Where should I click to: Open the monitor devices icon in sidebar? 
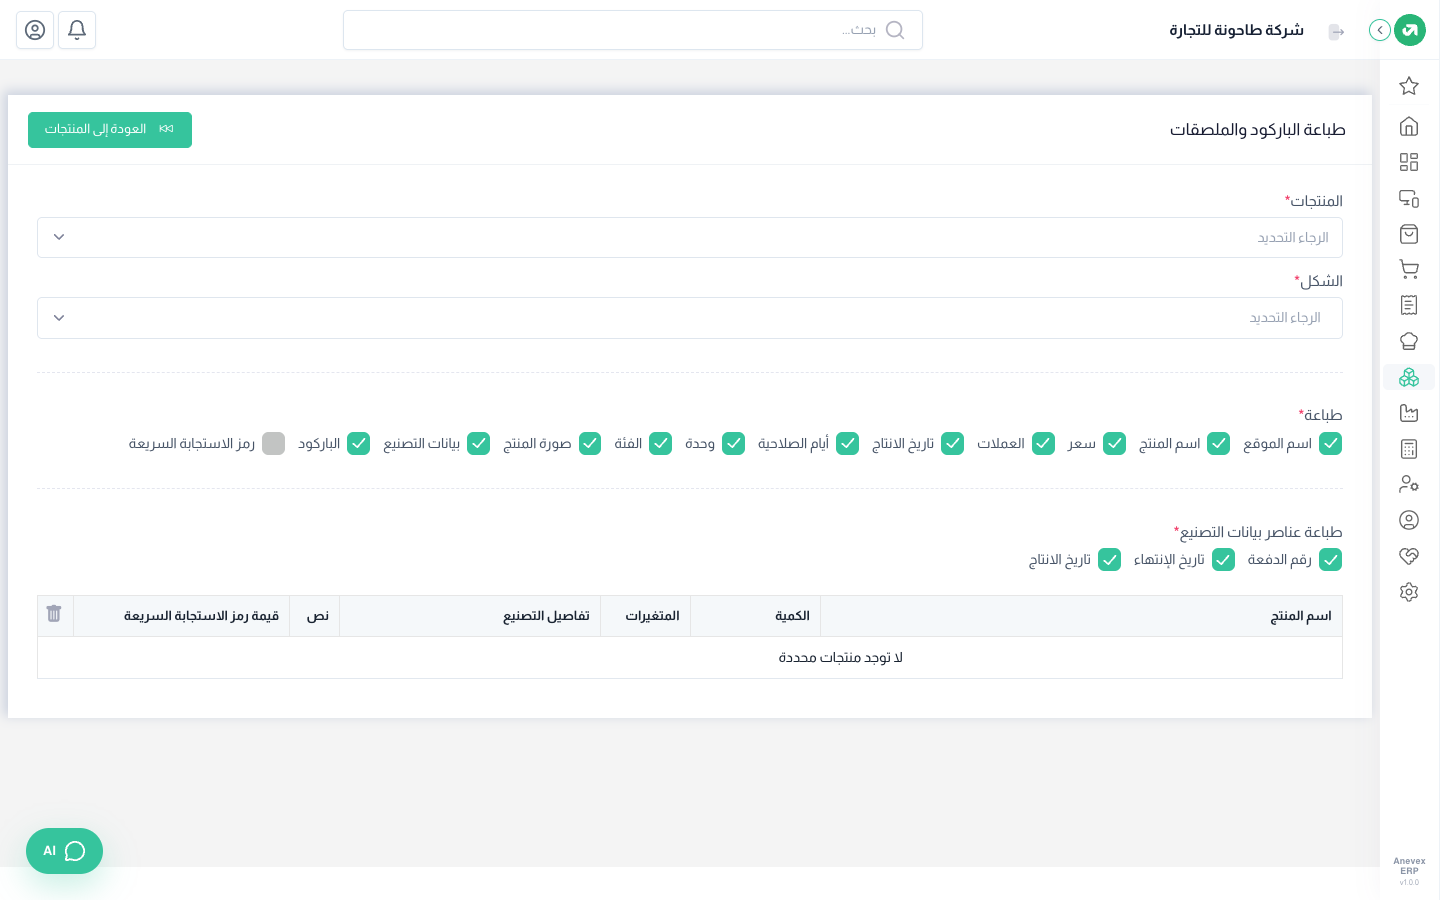pyautogui.click(x=1409, y=198)
